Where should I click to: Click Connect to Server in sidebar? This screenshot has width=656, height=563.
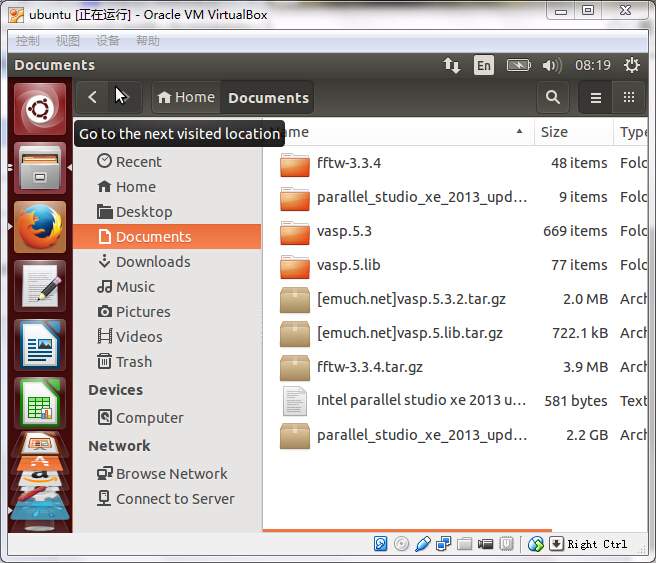point(167,499)
